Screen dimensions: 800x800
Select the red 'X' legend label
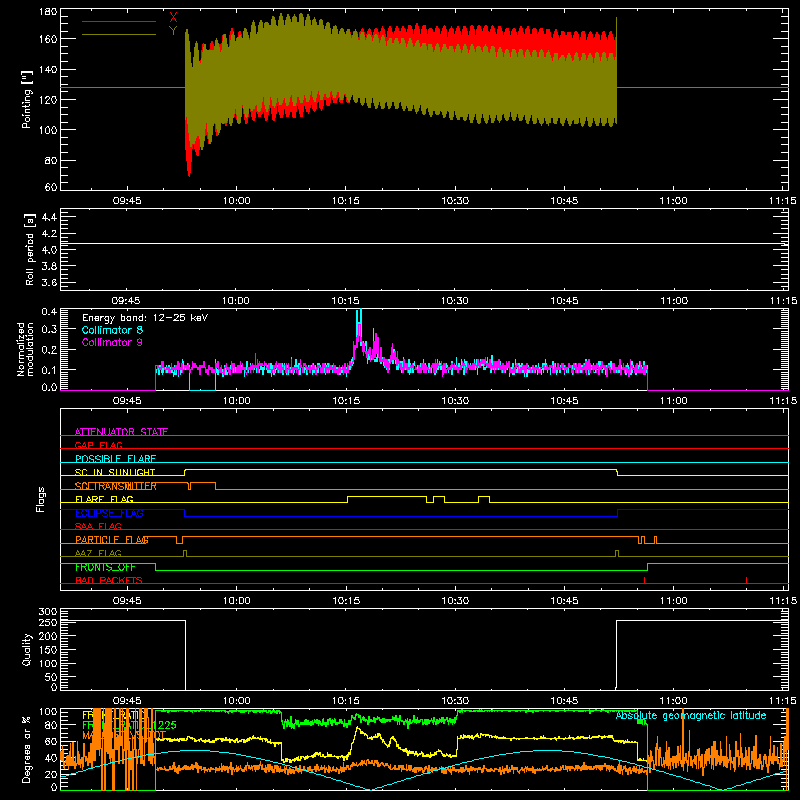click(x=173, y=17)
